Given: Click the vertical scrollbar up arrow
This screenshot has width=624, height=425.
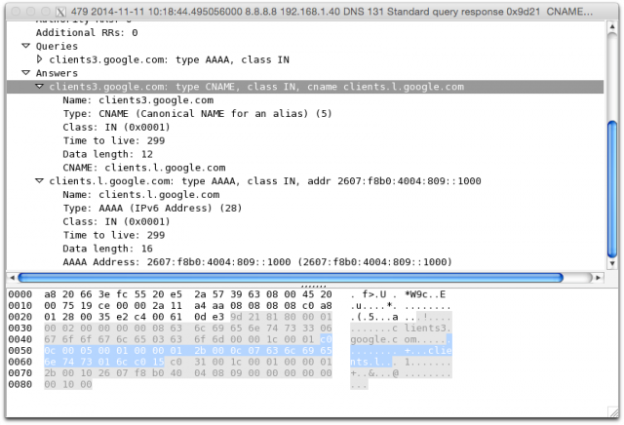Looking at the screenshot, I should pyautogui.click(x=612, y=26).
